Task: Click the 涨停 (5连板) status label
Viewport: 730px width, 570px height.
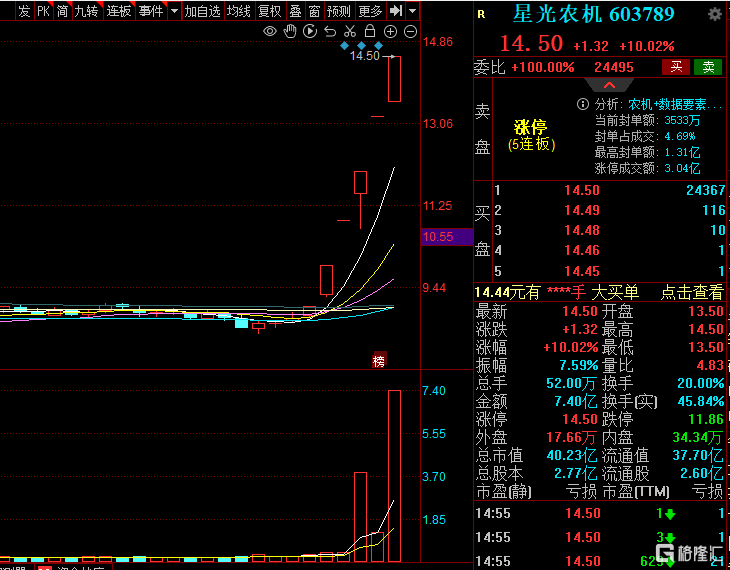Action: pyautogui.click(x=531, y=135)
